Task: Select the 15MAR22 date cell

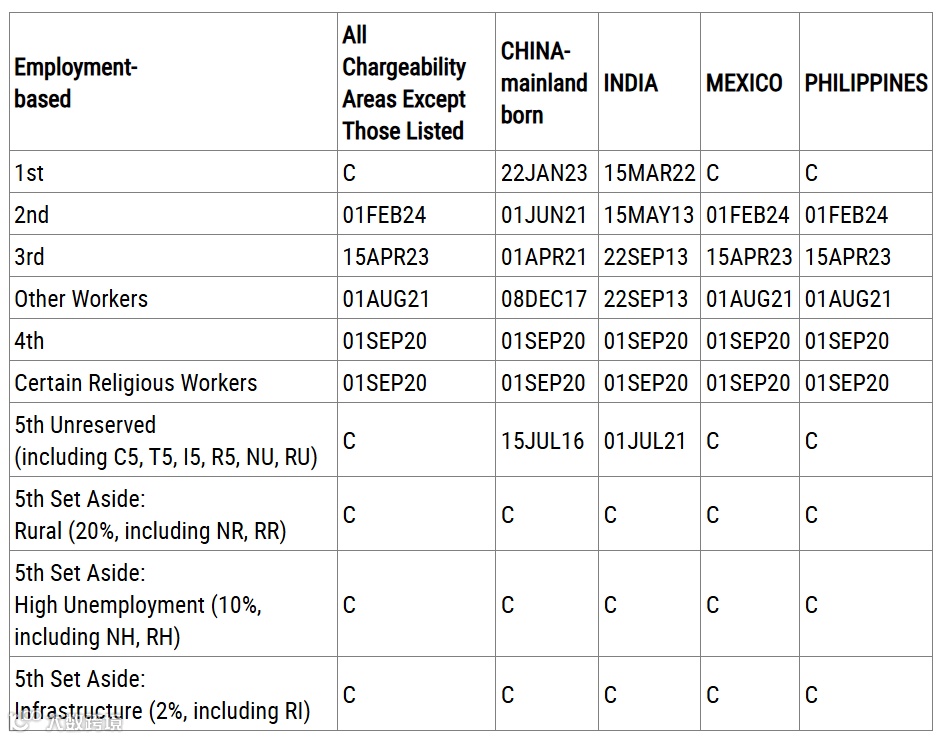Action: click(x=649, y=173)
